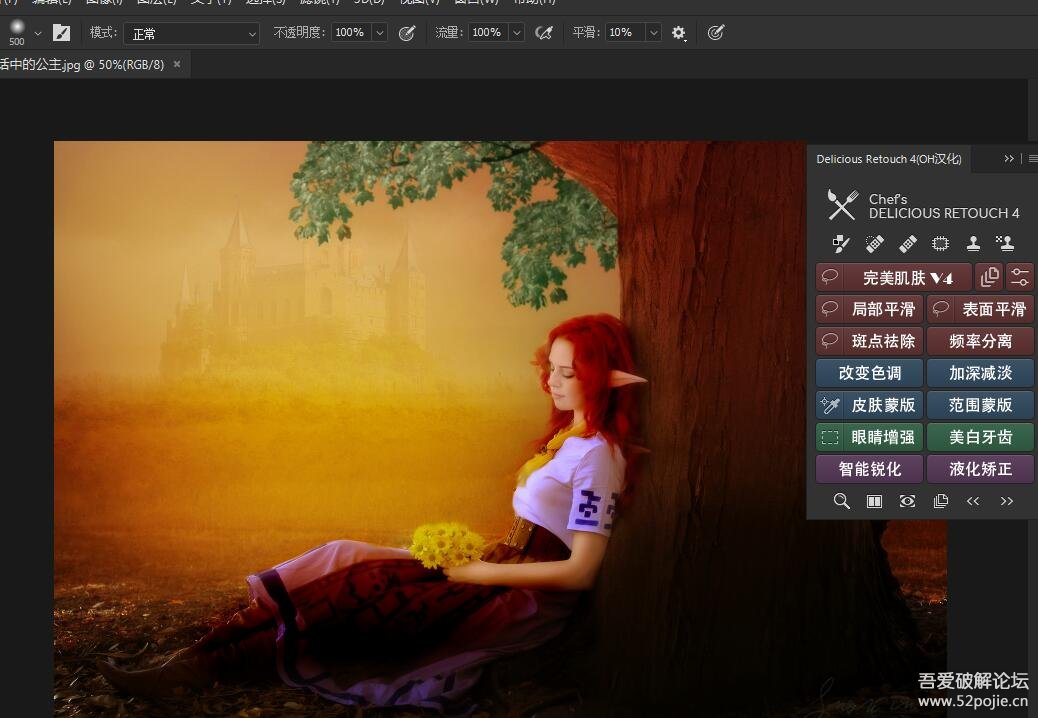Click the 流量 100% value field
The width and height of the screenshot is (1038, 718).
[x=488, y=32]
